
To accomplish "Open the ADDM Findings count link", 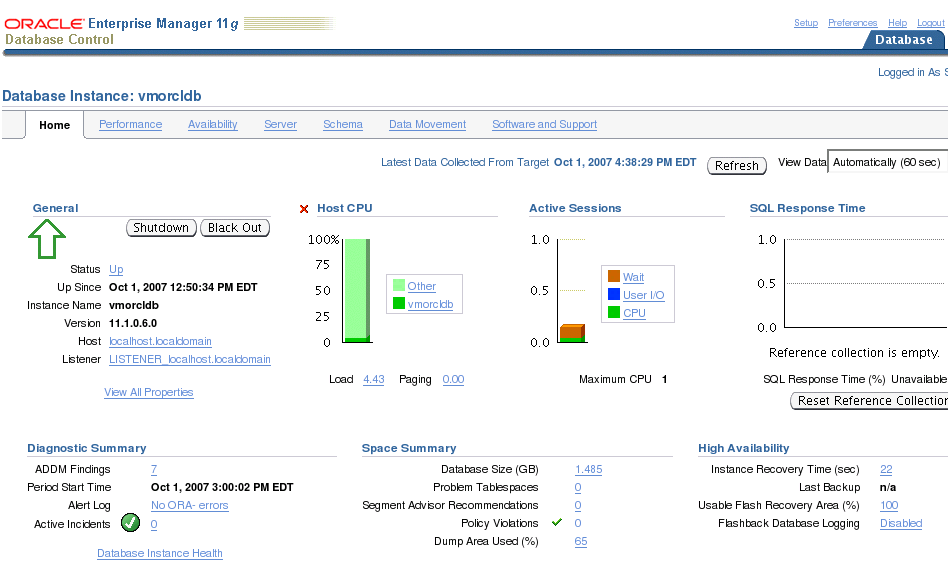I will (154, 469).
